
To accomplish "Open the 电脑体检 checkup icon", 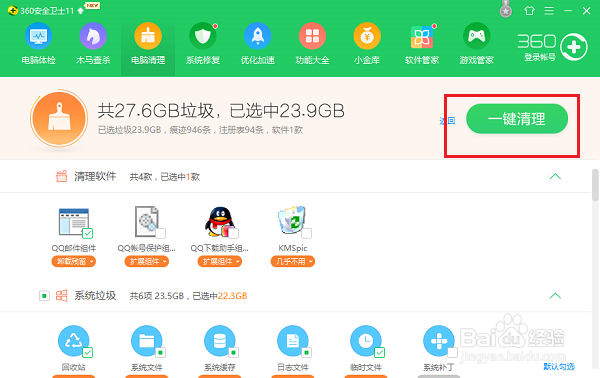I will click(x=38, y=36).
